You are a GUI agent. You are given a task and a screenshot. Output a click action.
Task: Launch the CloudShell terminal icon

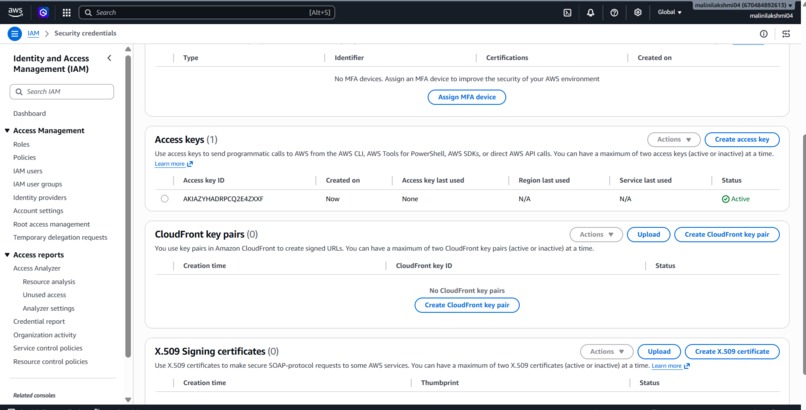pyautogui.click(x=567, y=12)
